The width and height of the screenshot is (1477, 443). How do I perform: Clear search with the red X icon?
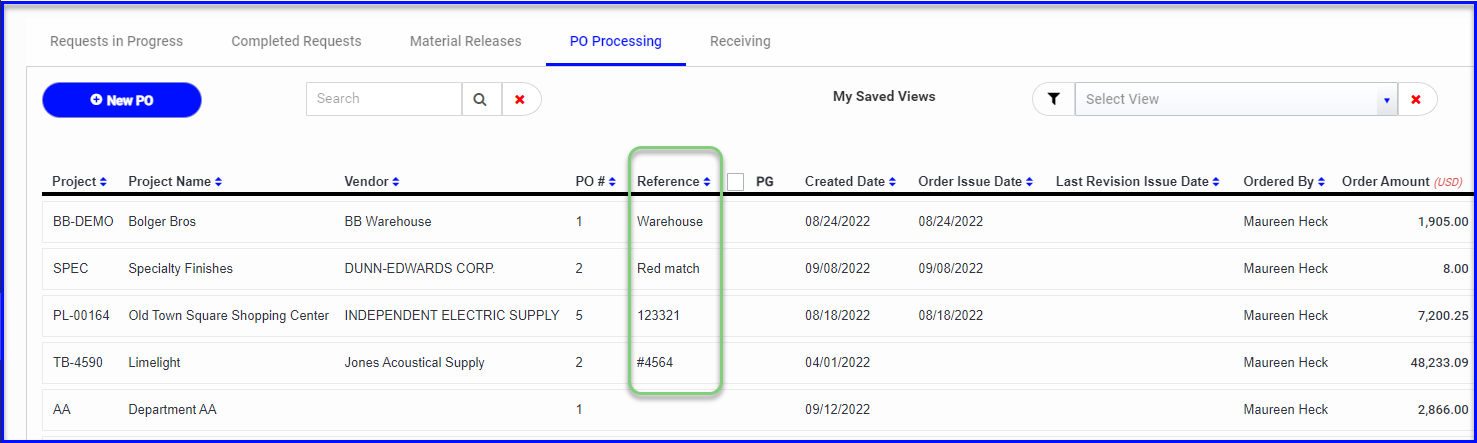click(x=520, y=99)
